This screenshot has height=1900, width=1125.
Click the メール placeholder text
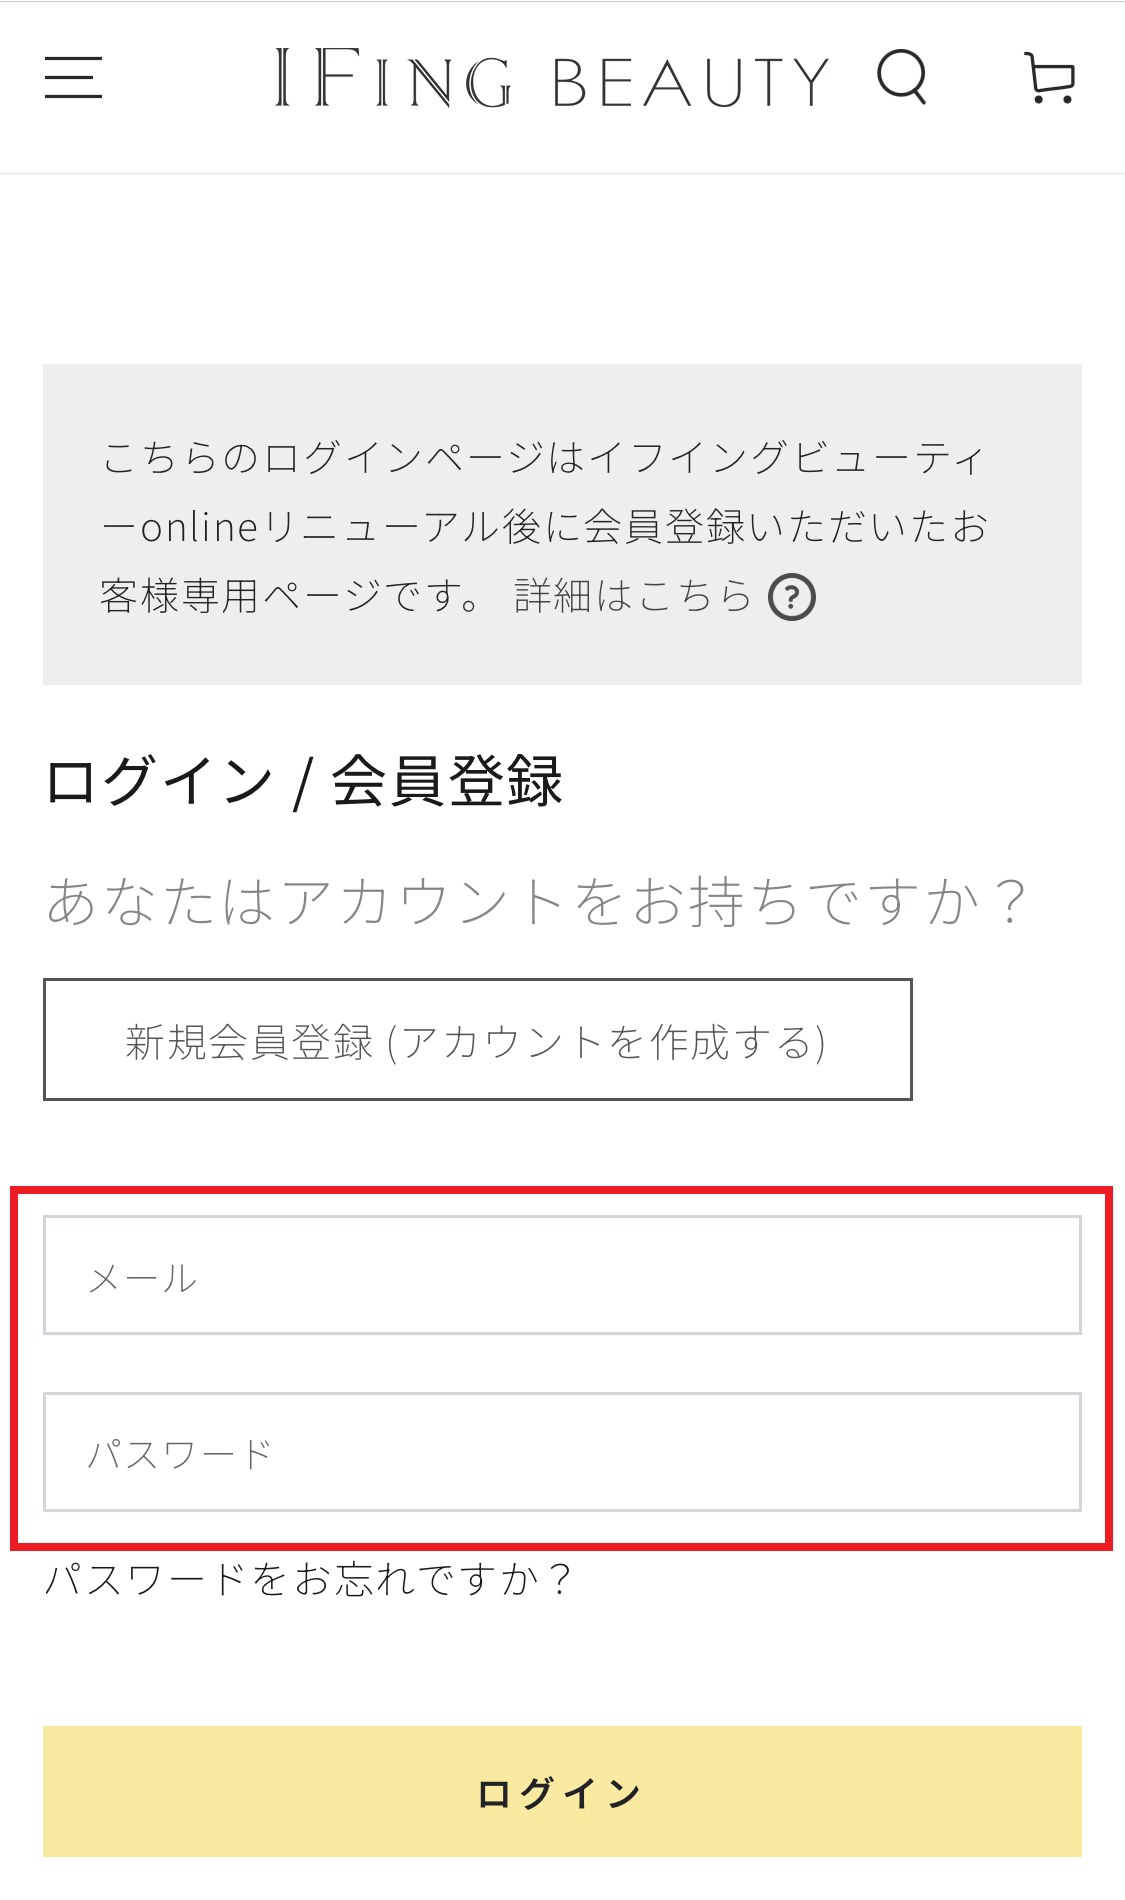tap(143, 1278)
